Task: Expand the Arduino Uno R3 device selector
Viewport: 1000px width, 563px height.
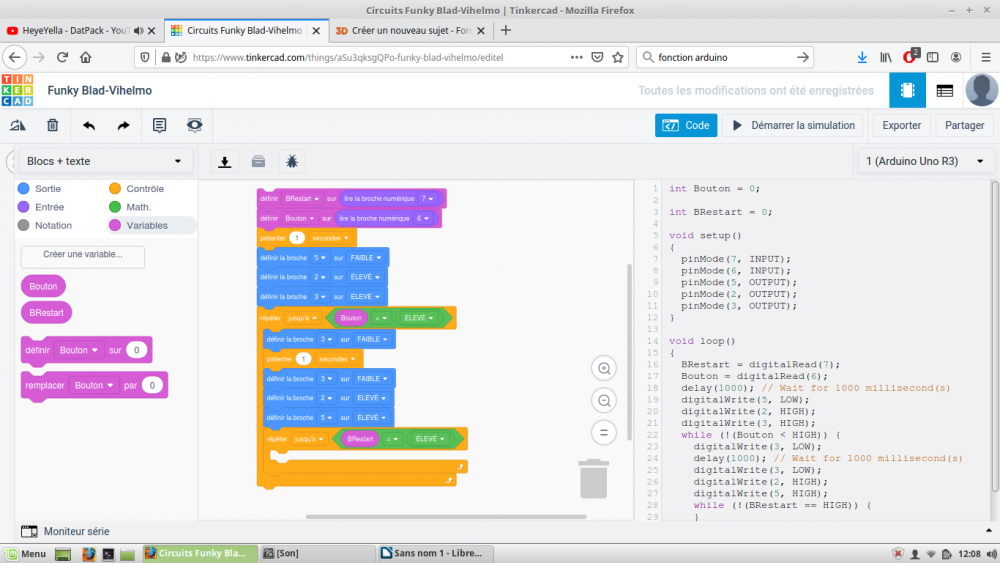Action: point(926,161)
